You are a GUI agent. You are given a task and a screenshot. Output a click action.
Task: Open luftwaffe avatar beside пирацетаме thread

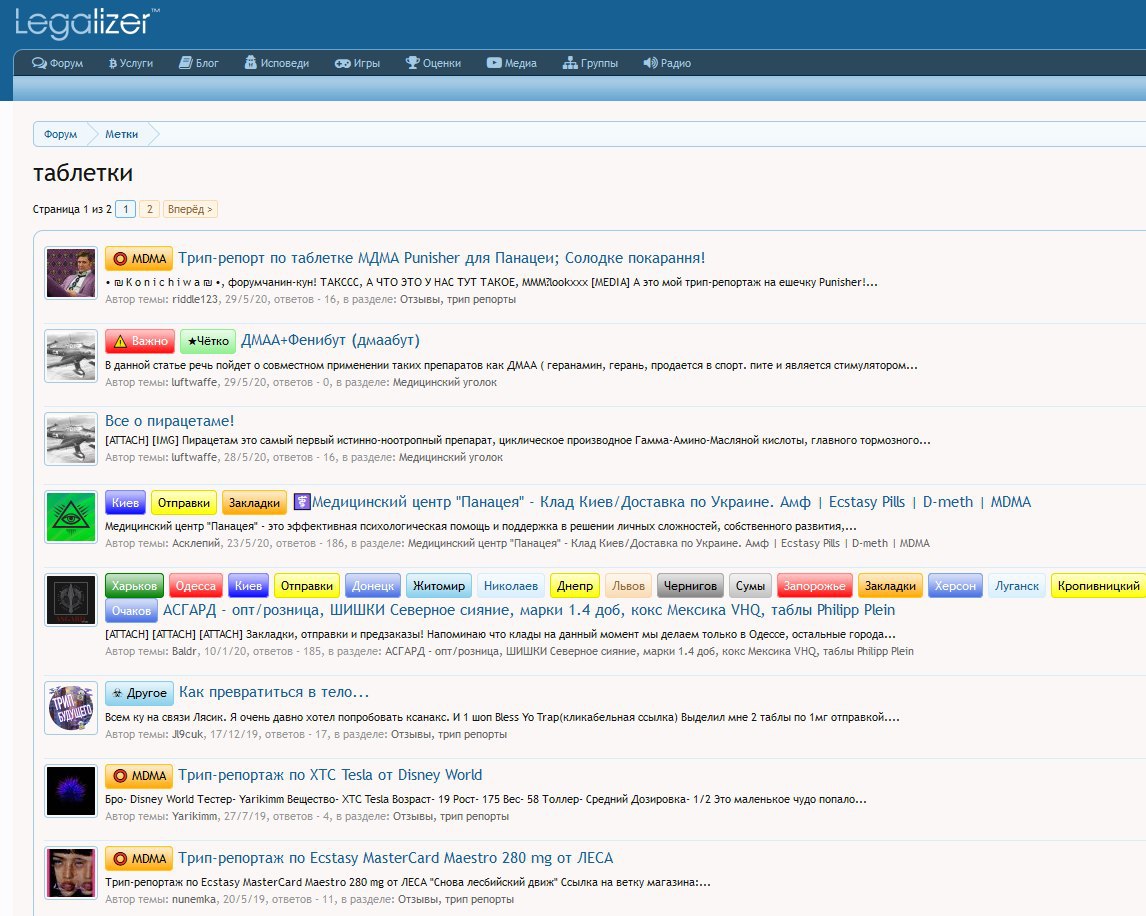(x=71, y=439)
